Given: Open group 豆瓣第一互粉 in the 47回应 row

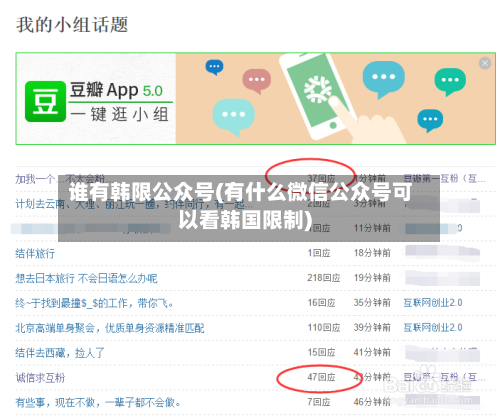Looking at the screenshot, I should tap(444, 377).
